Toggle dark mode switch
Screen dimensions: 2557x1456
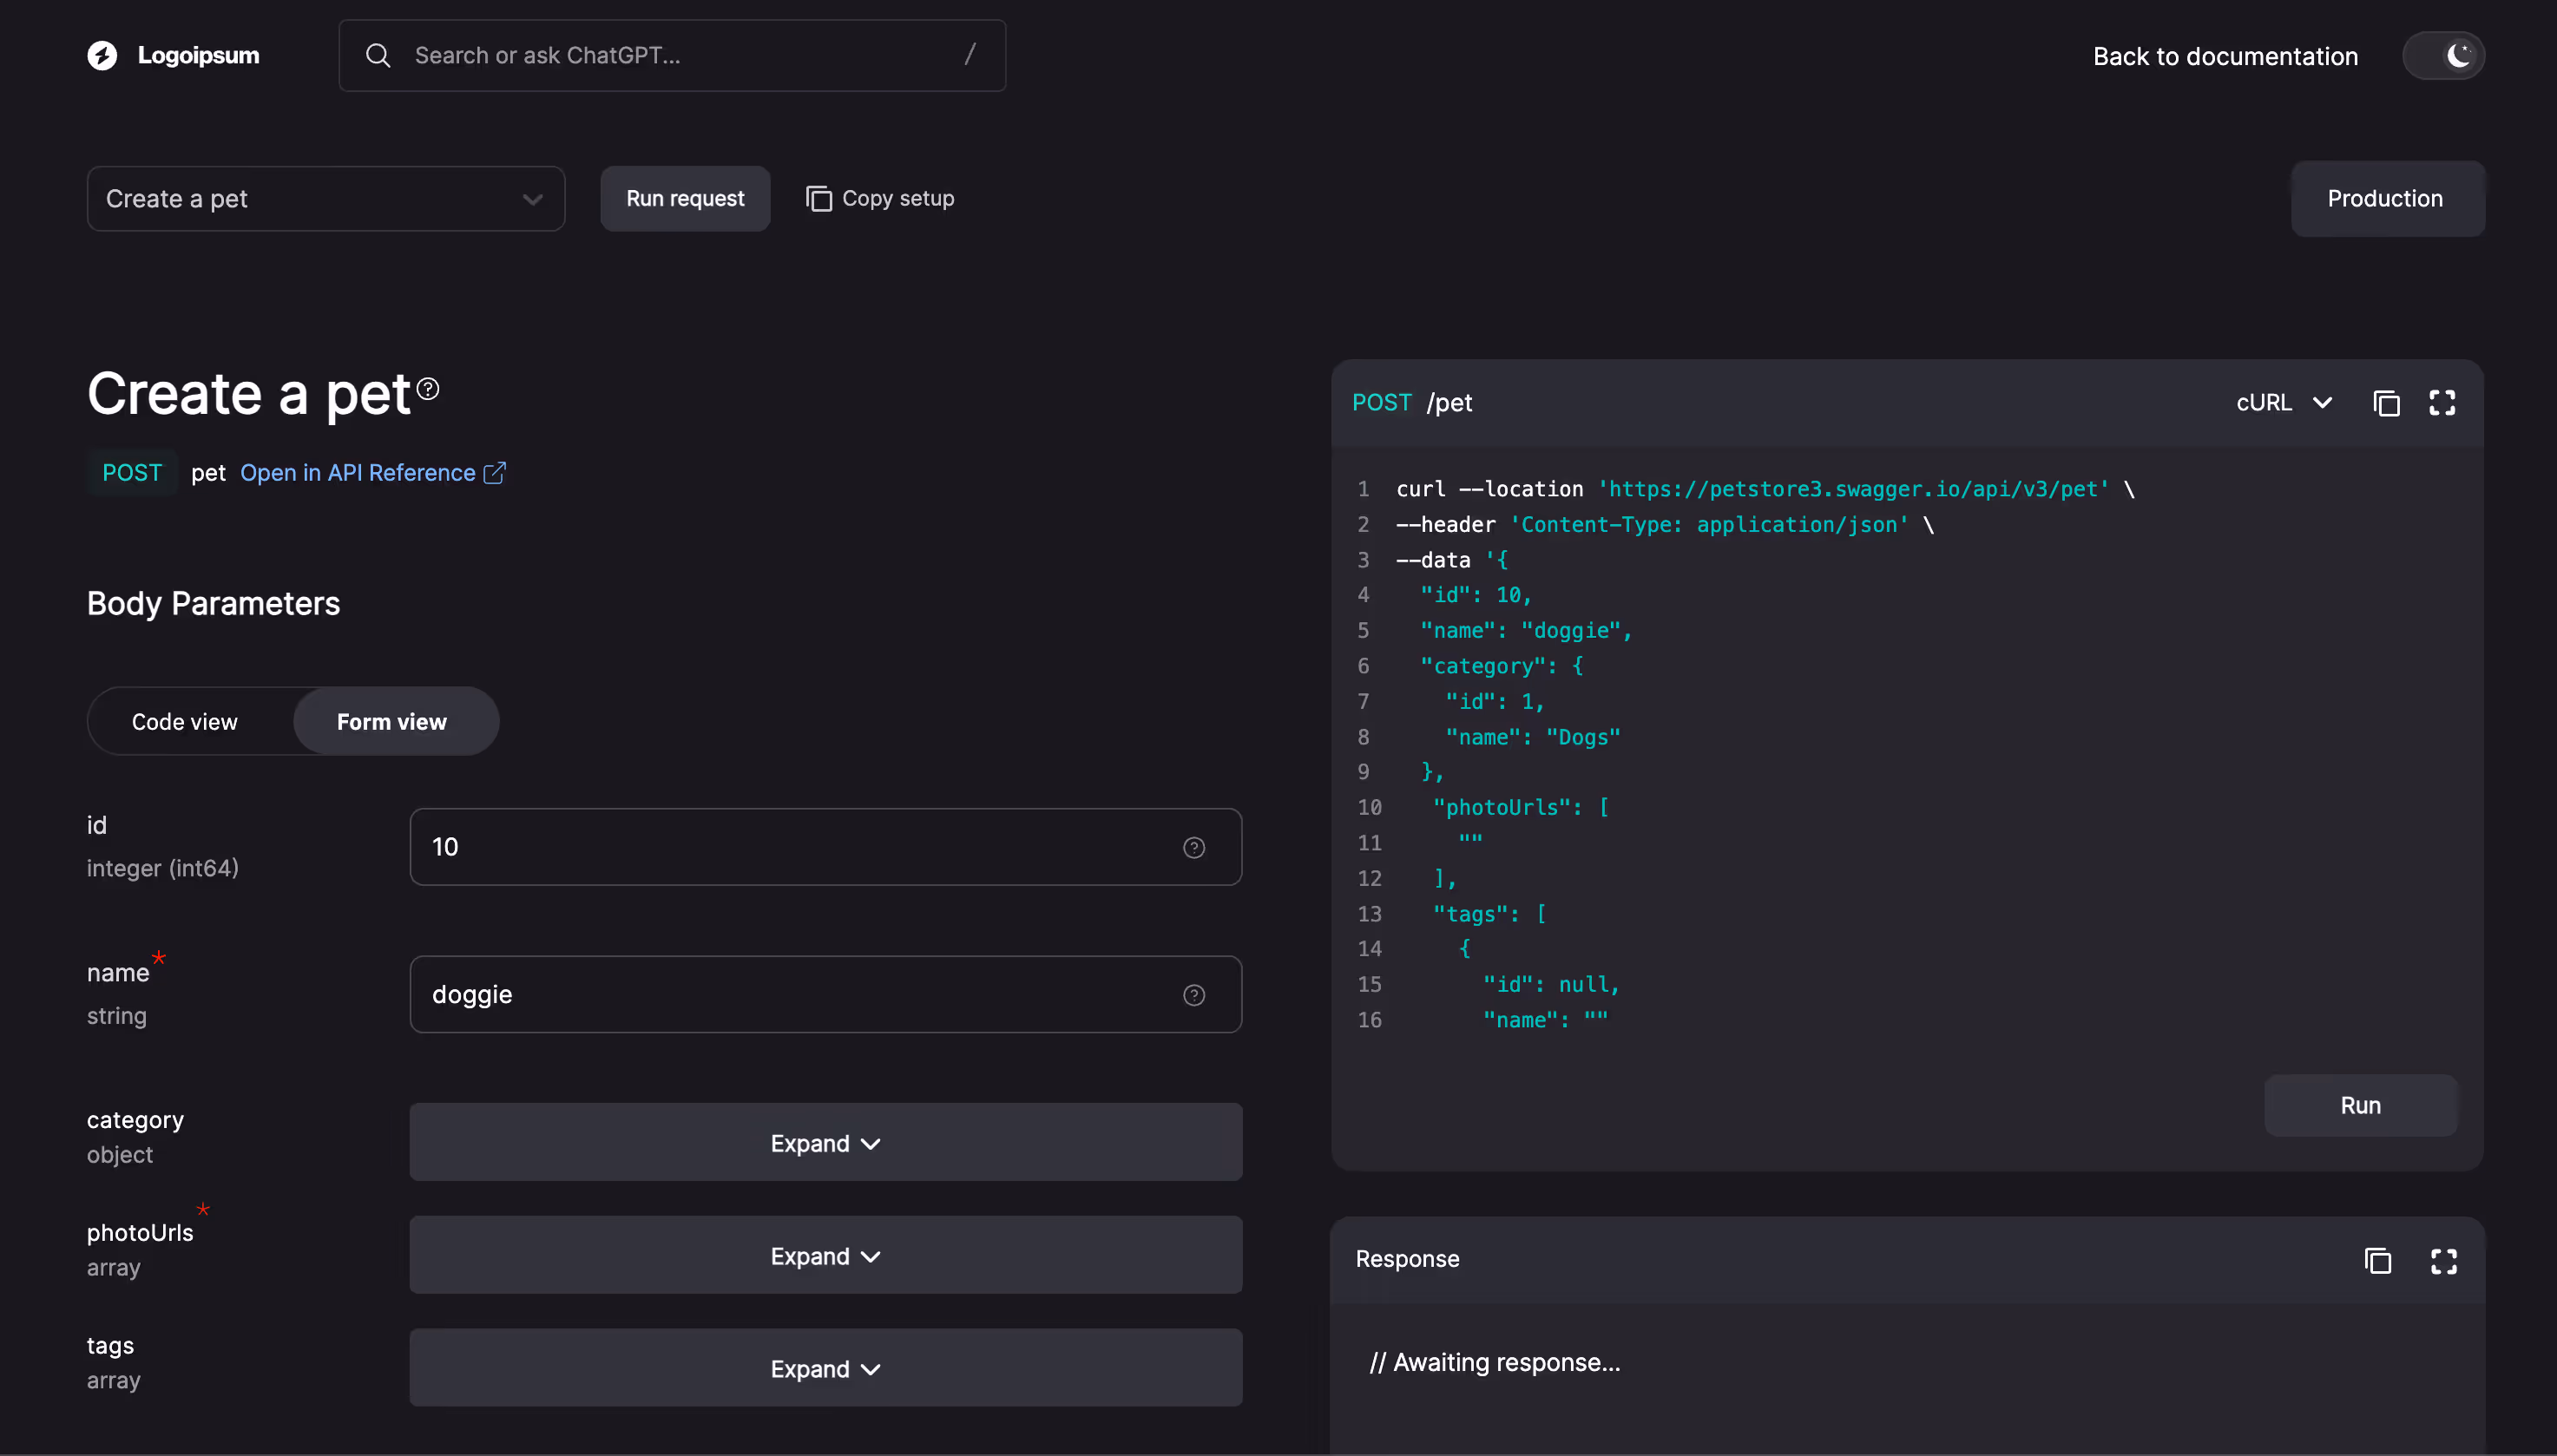click(2443, 55)
